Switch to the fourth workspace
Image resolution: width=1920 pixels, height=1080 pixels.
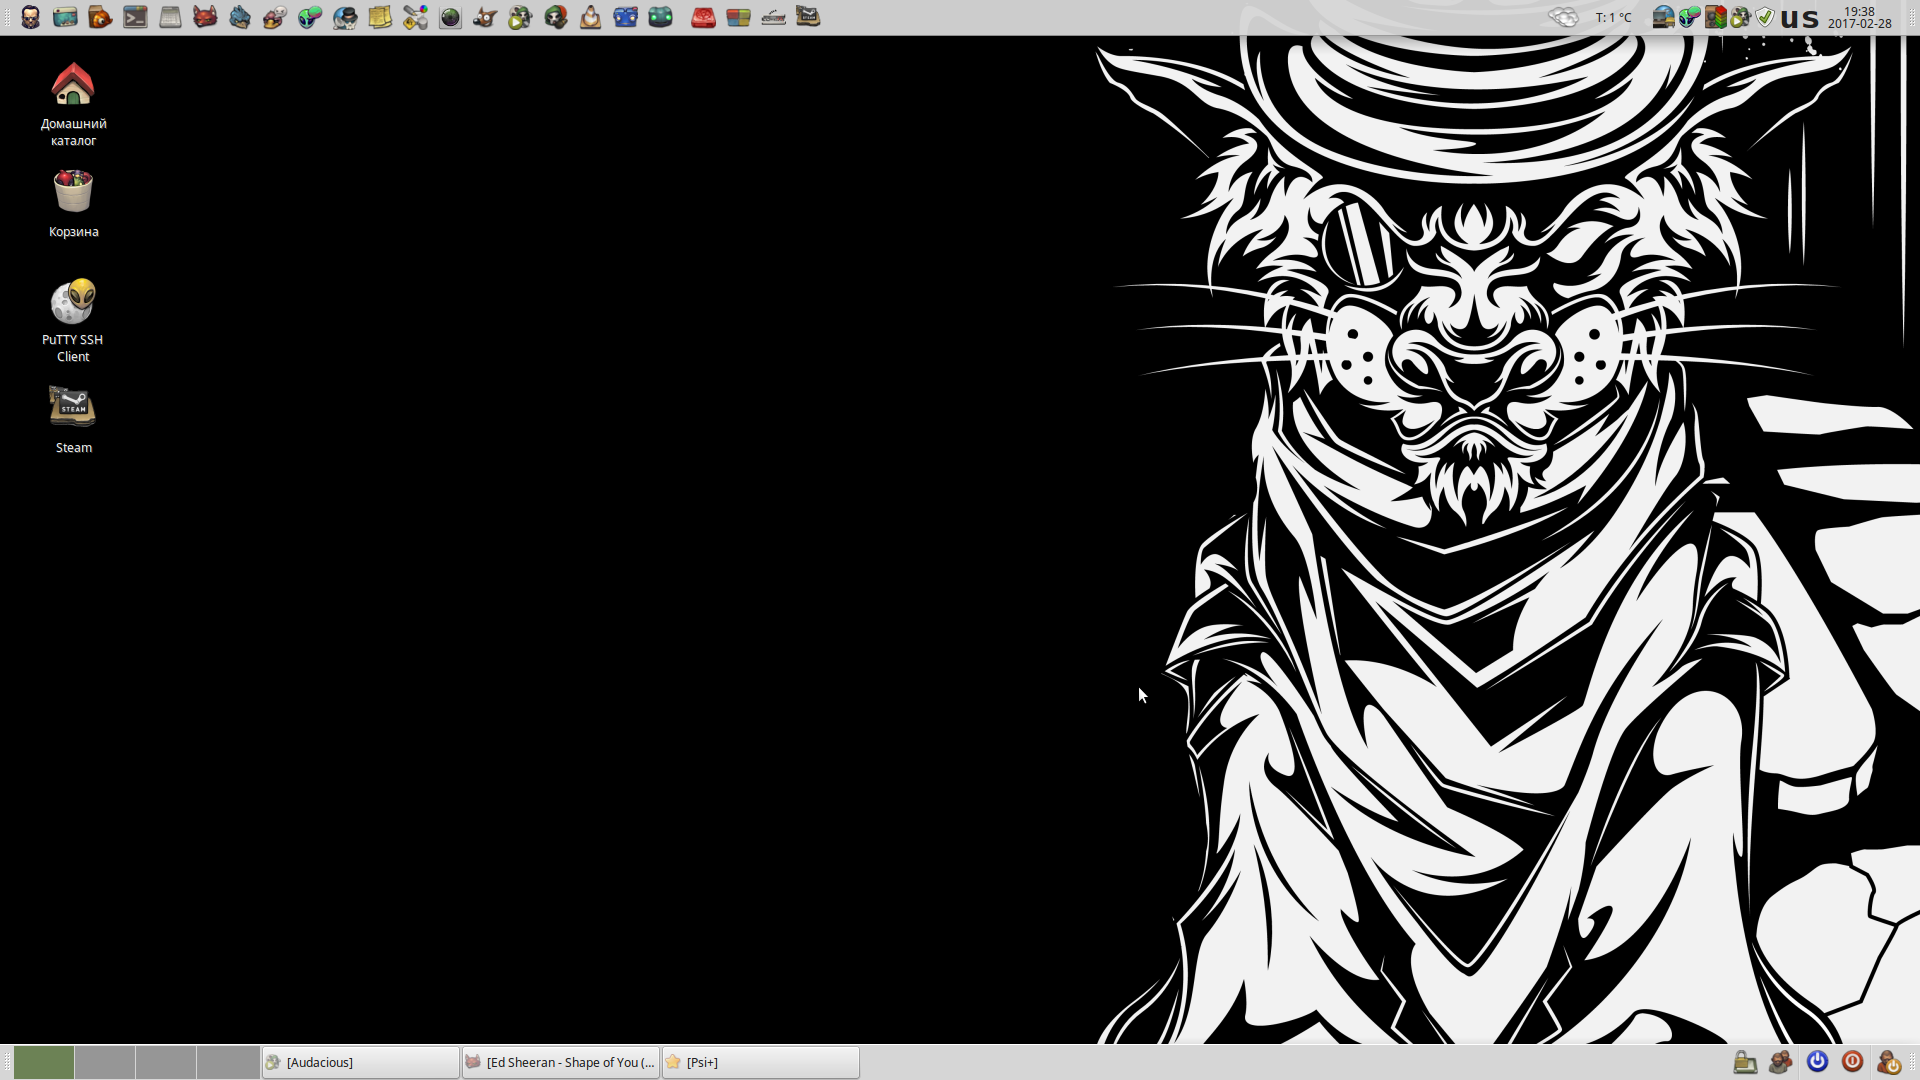point(228,1062)
